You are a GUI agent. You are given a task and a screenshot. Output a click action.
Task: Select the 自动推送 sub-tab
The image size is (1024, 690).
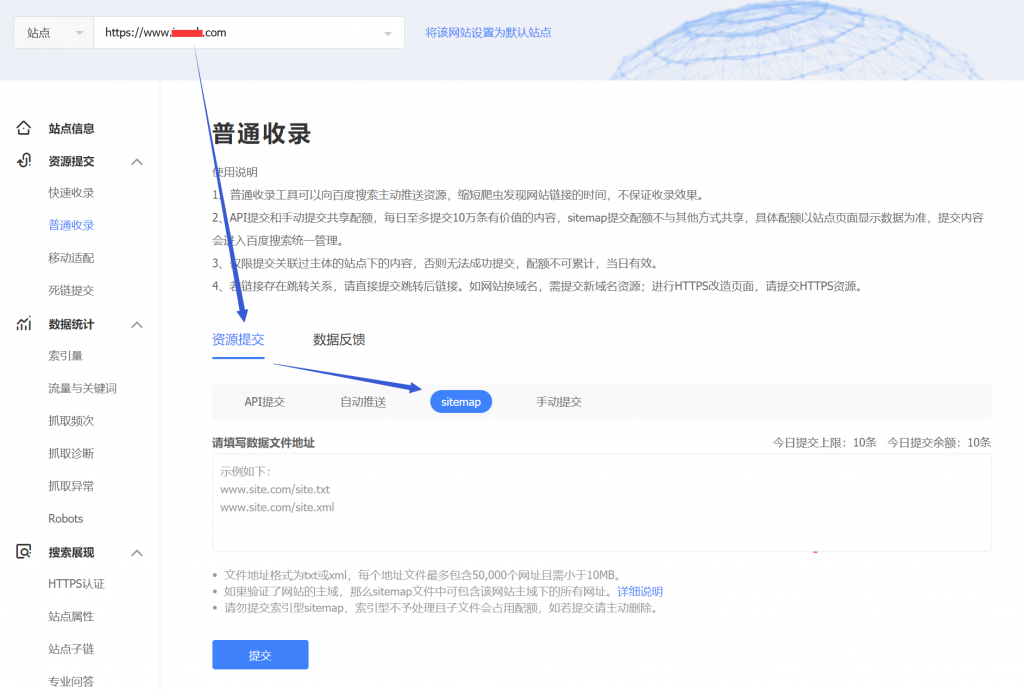363,402
